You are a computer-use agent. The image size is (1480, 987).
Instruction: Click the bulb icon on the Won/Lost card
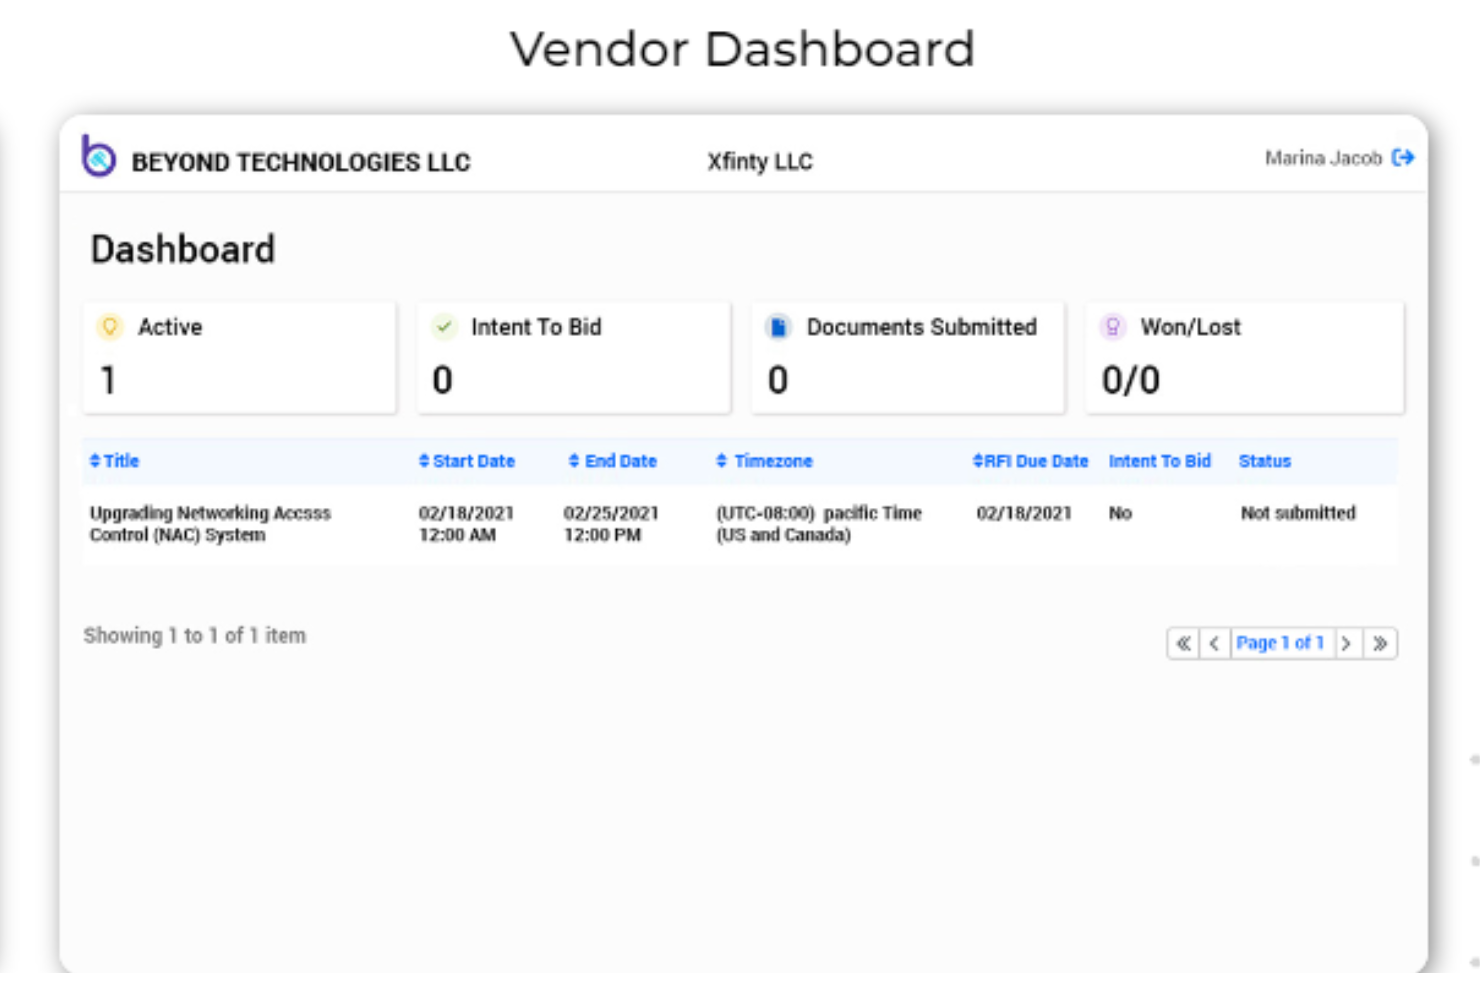pyautogui.click(x=1112, y=326)
